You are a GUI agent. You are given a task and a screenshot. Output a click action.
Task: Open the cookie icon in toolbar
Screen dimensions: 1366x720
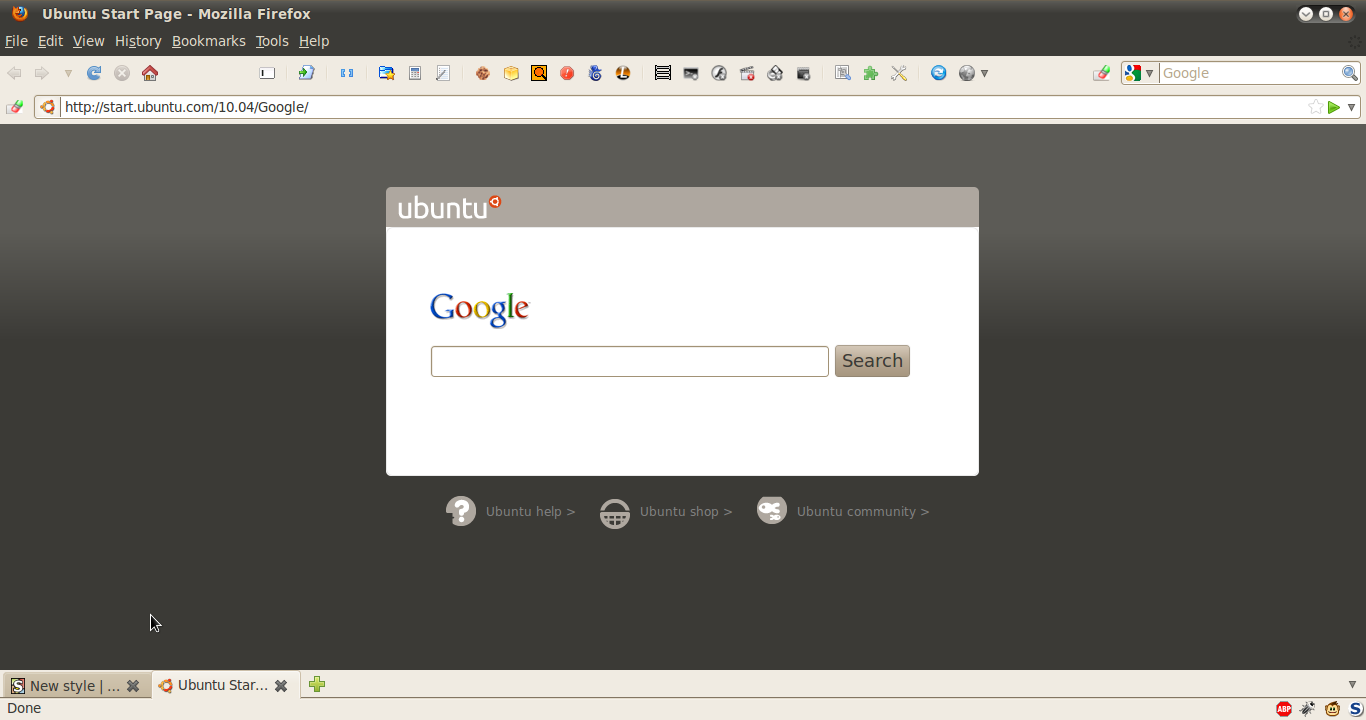483,73
